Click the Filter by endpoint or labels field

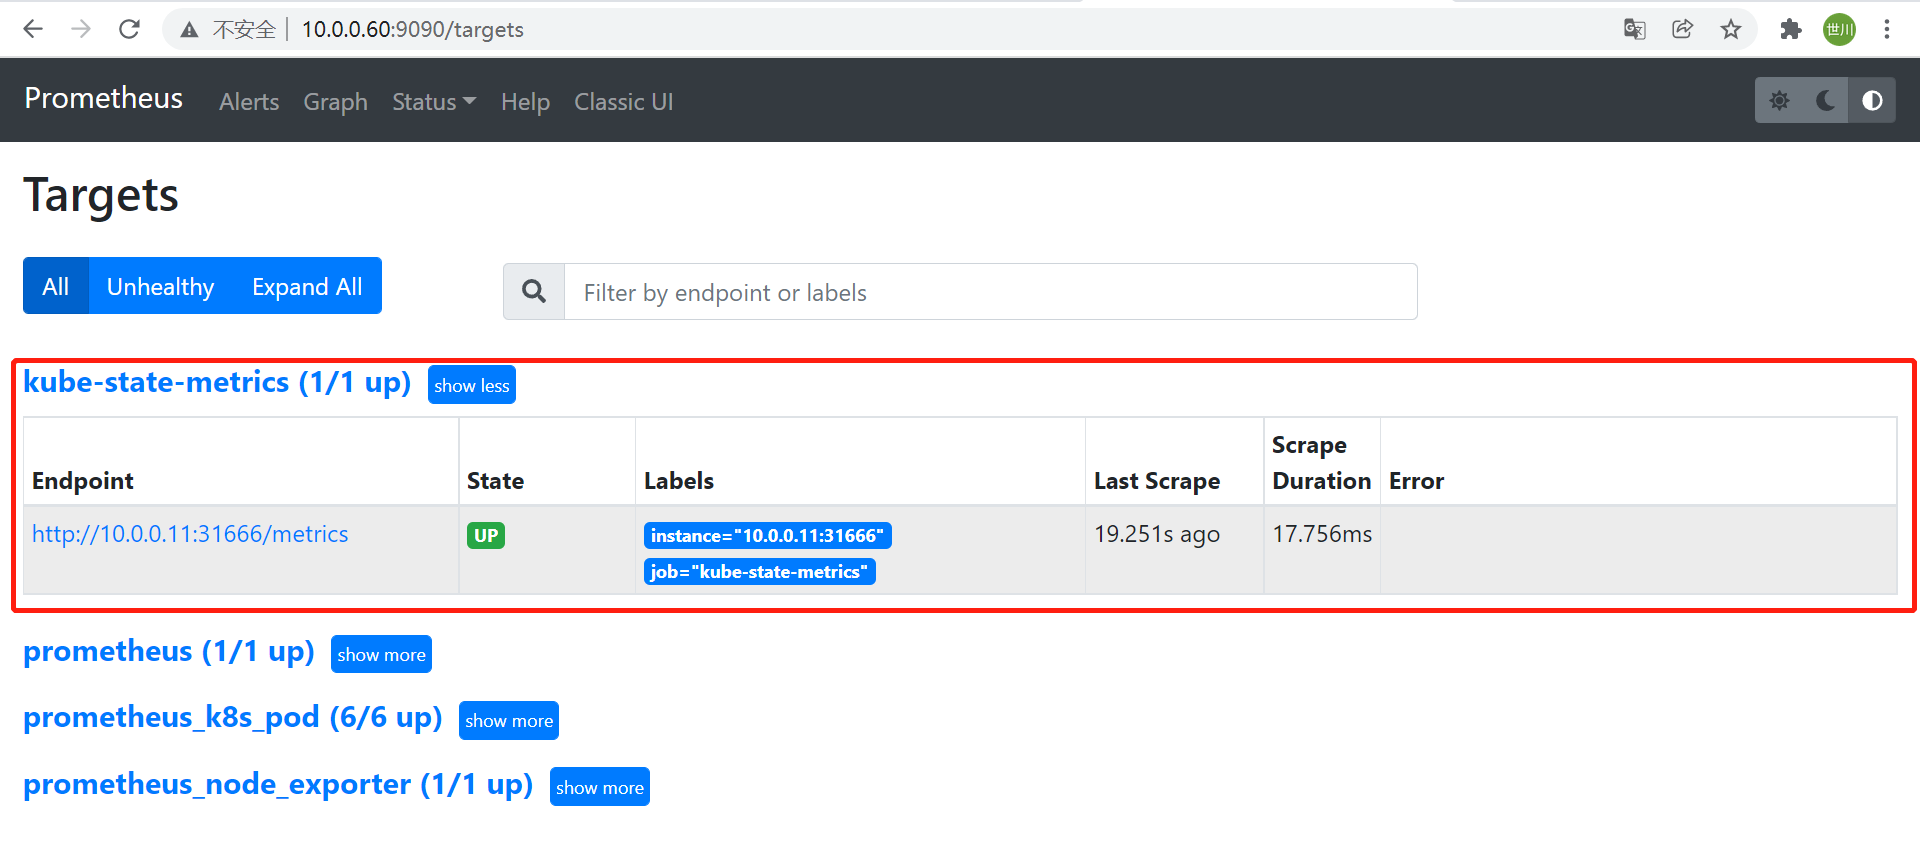coord(990,292)
